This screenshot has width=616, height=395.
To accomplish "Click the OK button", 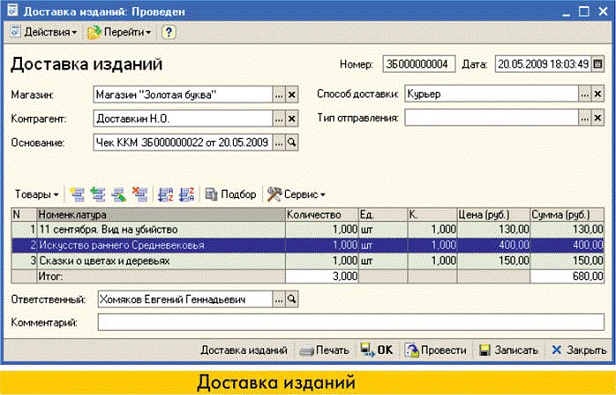I will point(377,350).
